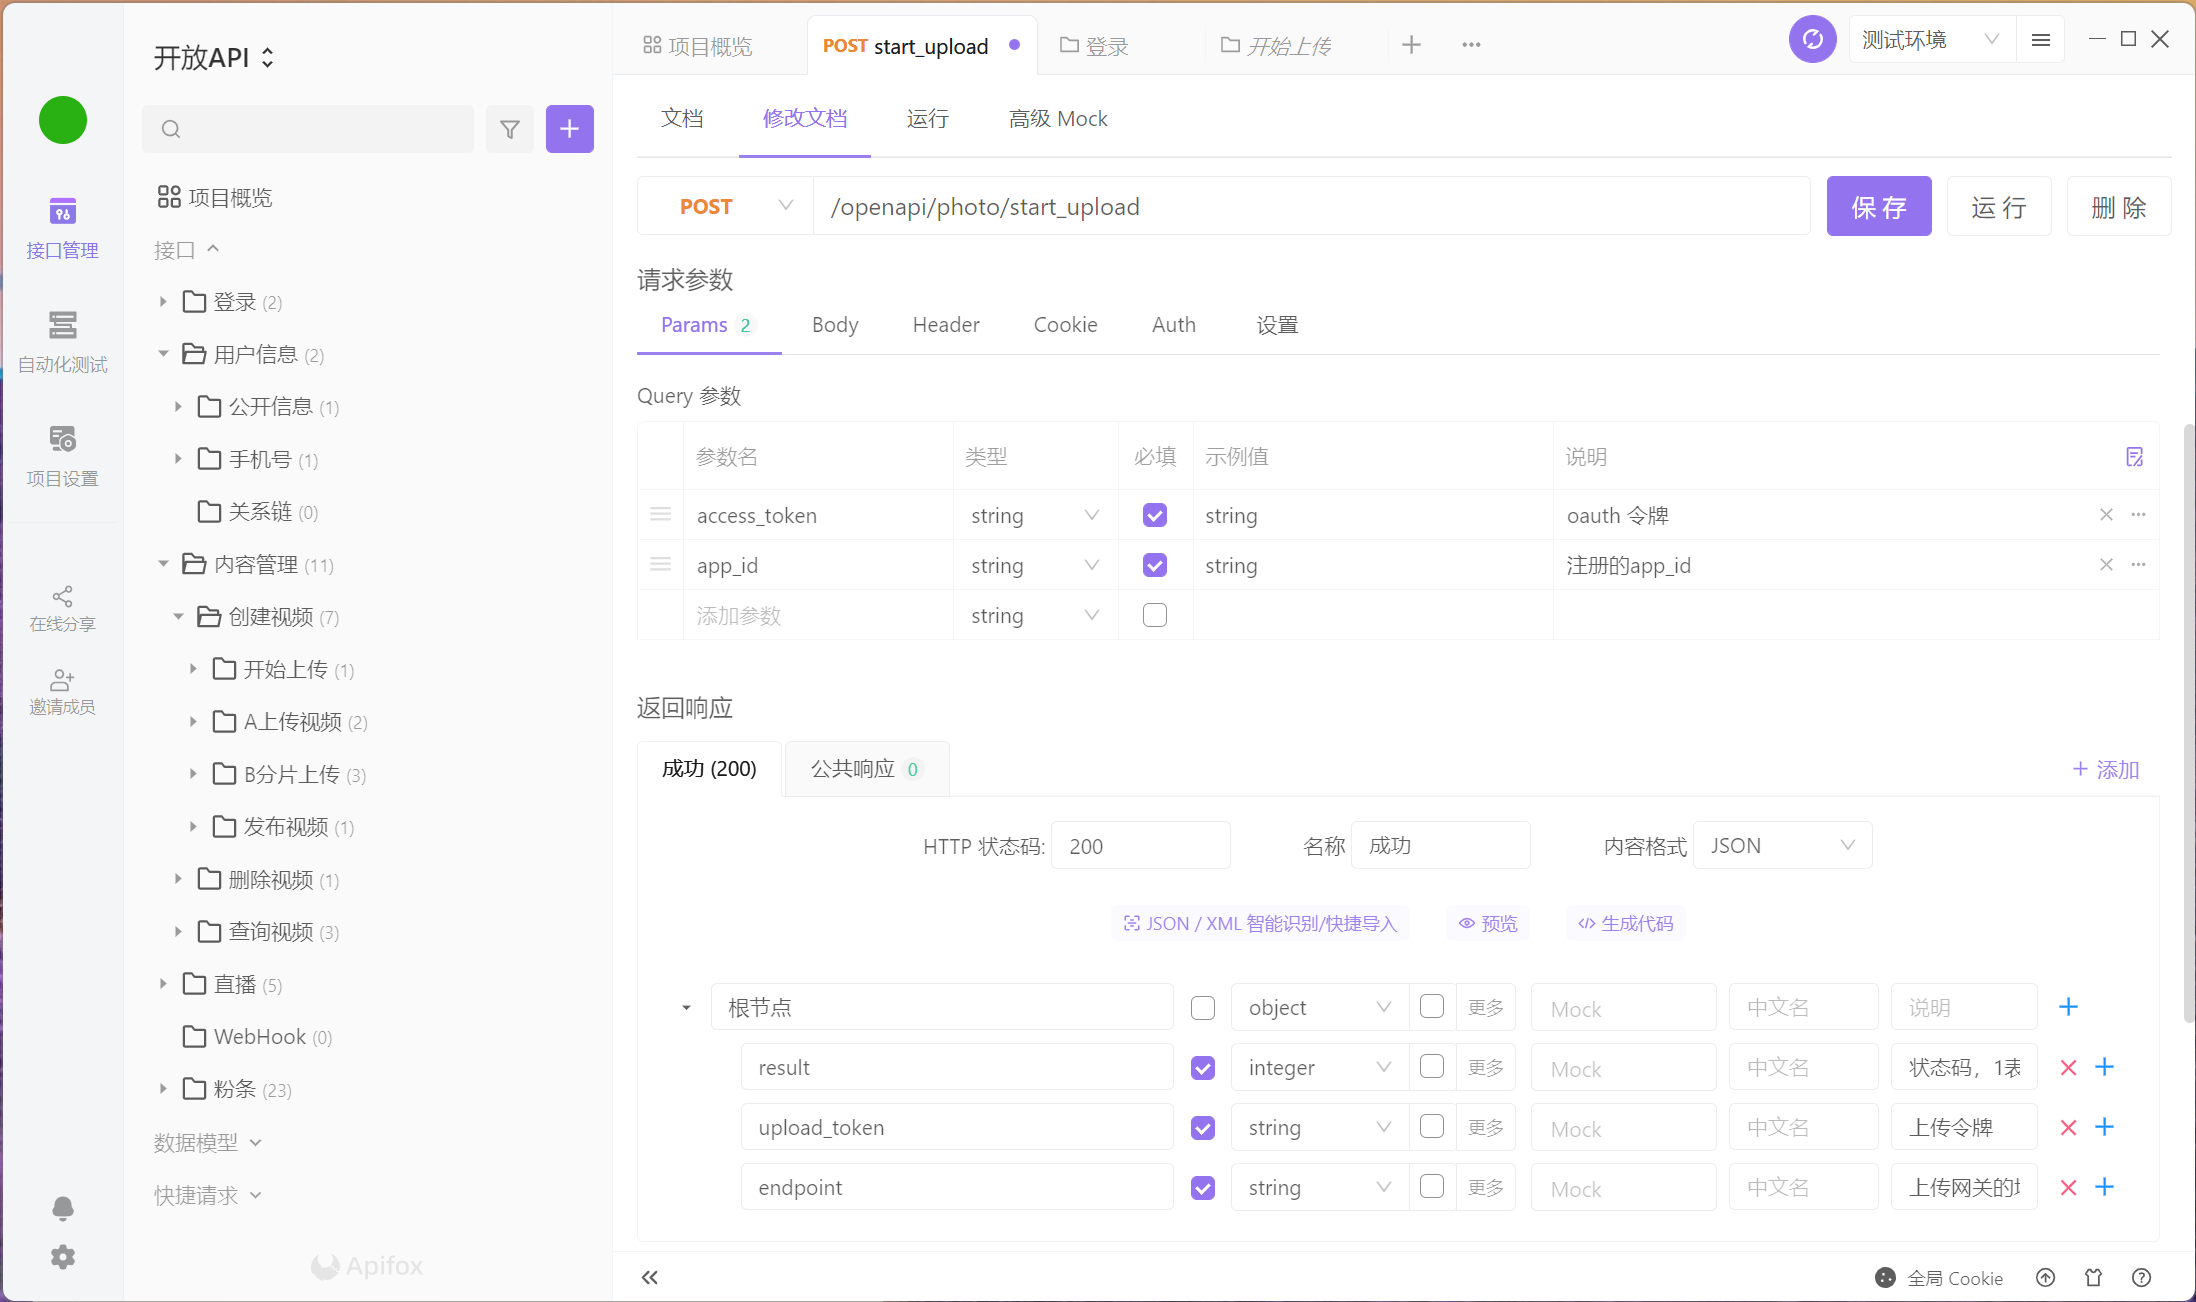Switch to the 文档 tab
Viewport: 2196px width, 1302px height.
682,118
